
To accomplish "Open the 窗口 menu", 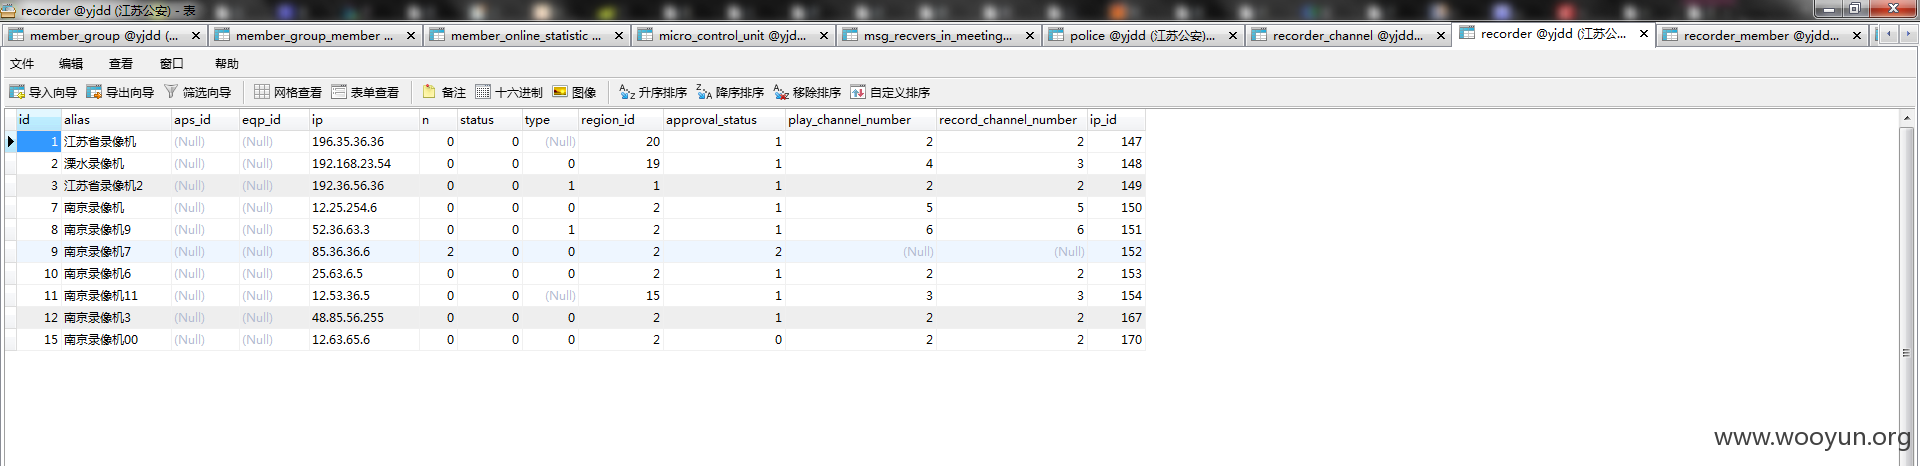I will 171,63.
